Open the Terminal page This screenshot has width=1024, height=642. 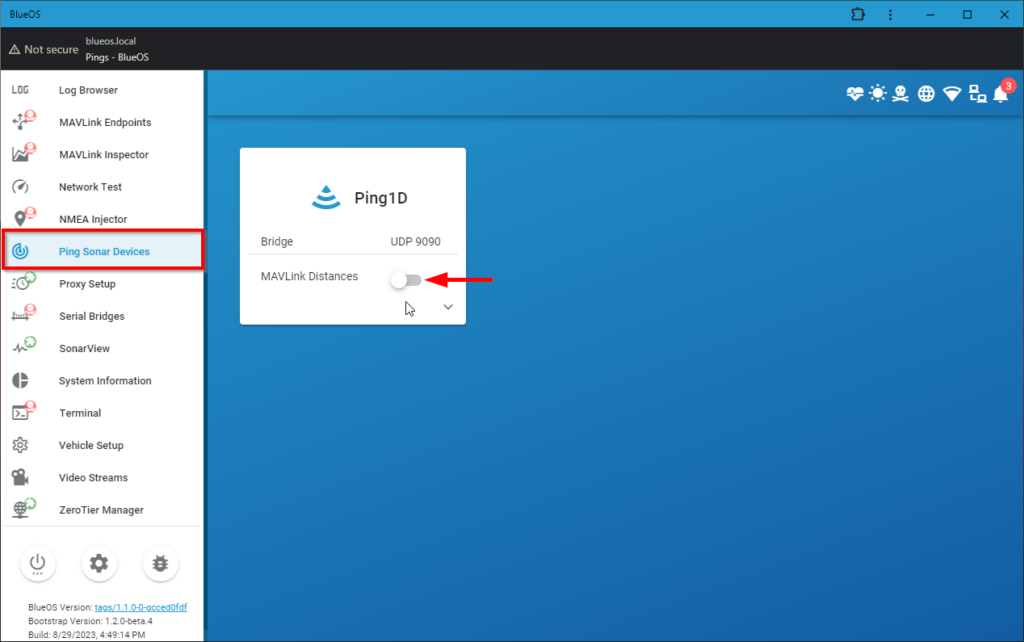(x=80, y=412)
